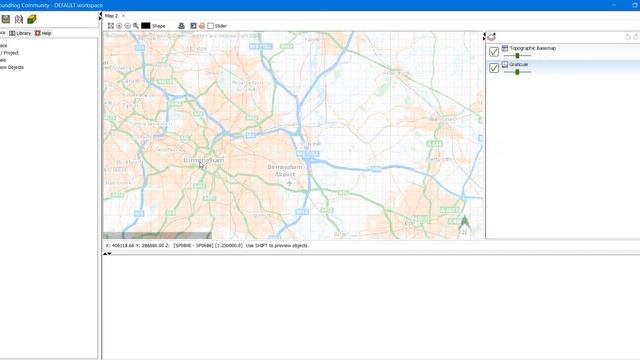
Task: Maximize or restore the application window
Action: (x=635, y=5)
